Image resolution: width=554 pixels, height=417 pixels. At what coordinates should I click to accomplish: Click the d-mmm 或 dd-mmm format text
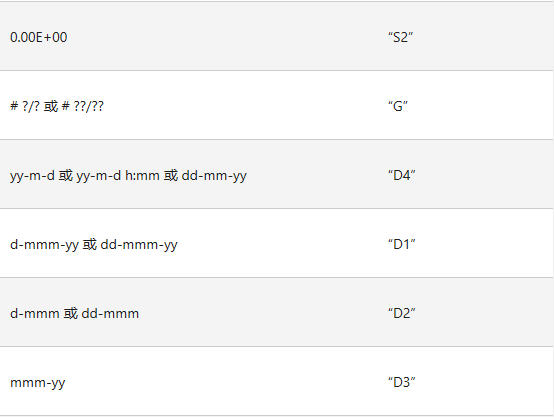(x=74, y=313)
